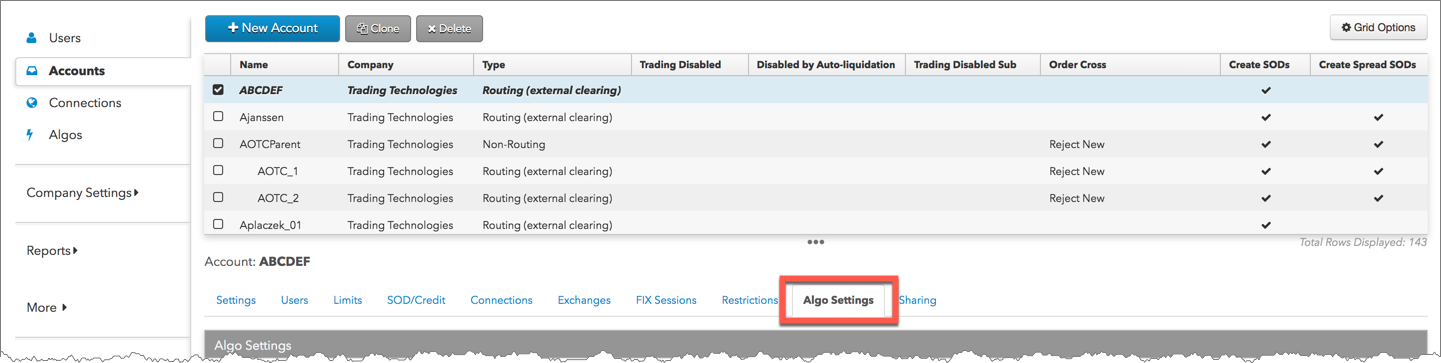Click the gear icon in Grid Options
1441x363 pixels.
click(1346, 28)
